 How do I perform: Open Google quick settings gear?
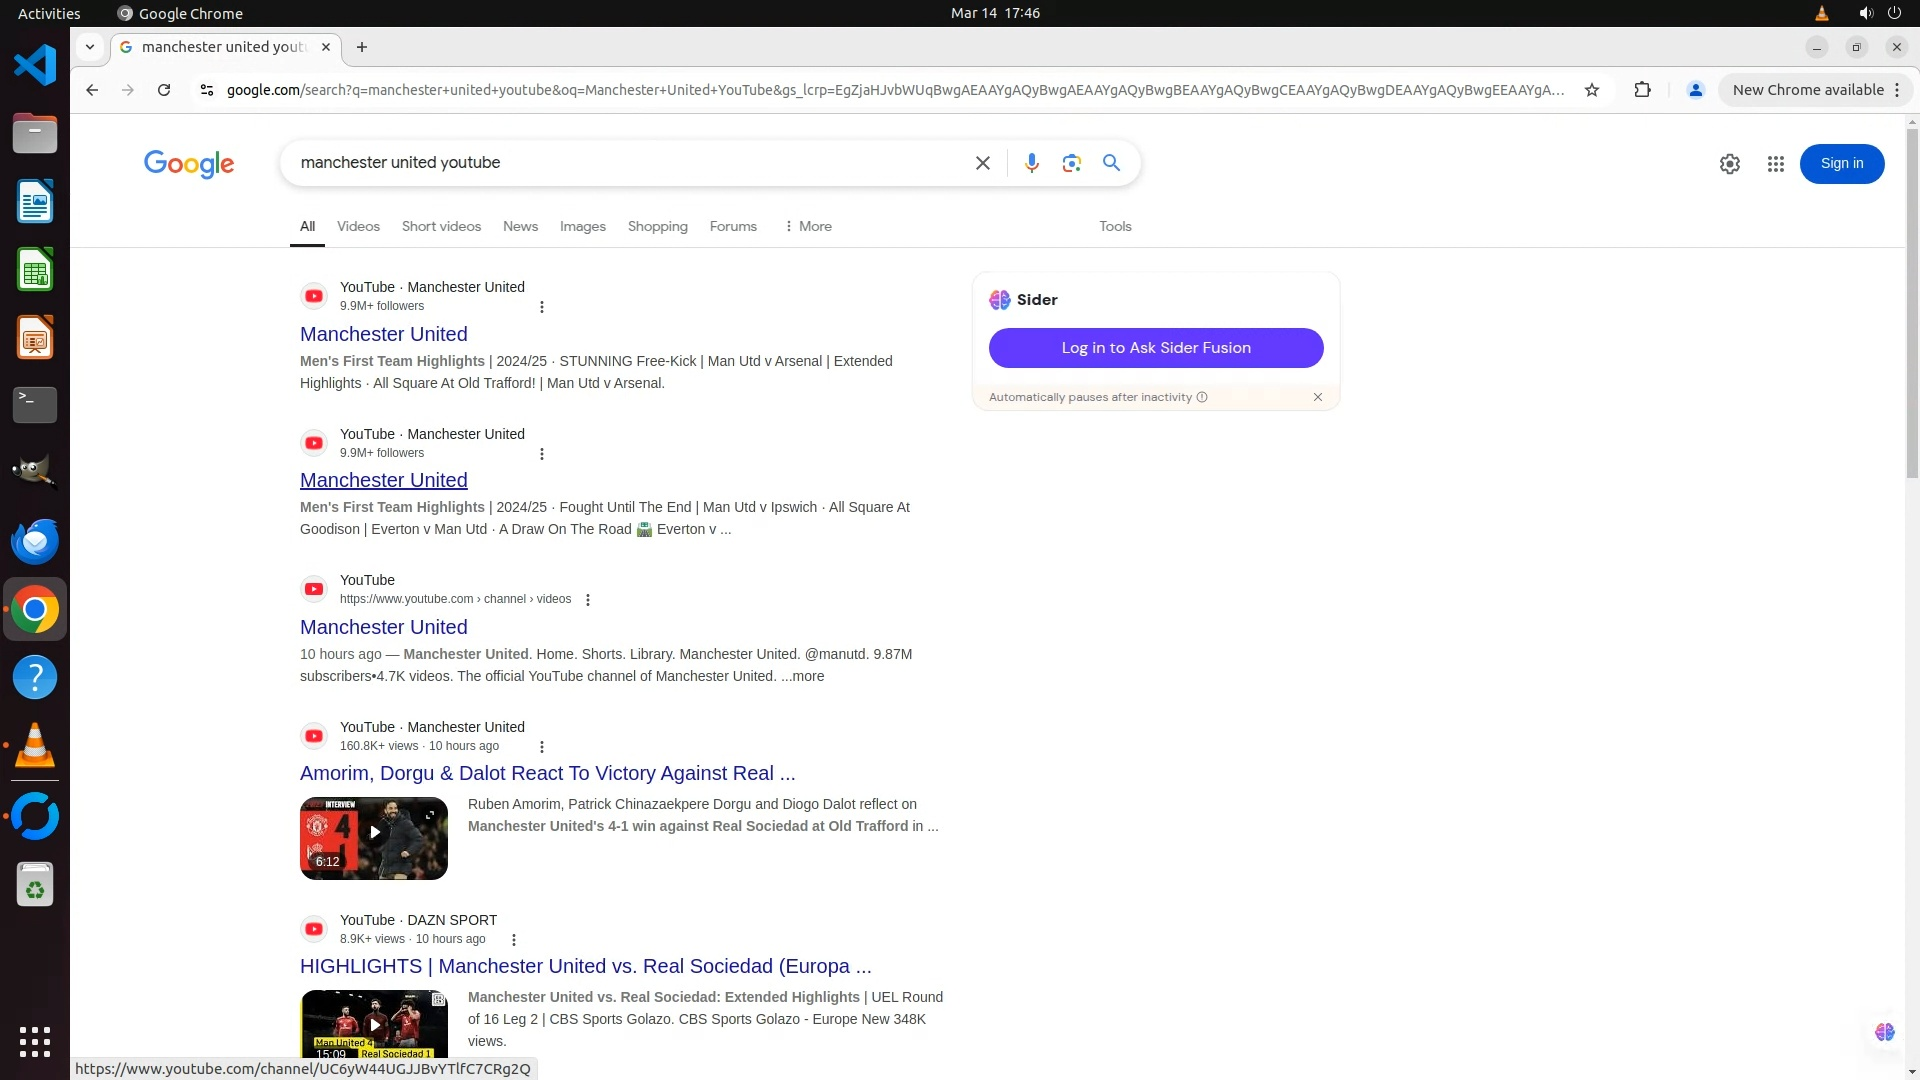(x=1729, y=164)
